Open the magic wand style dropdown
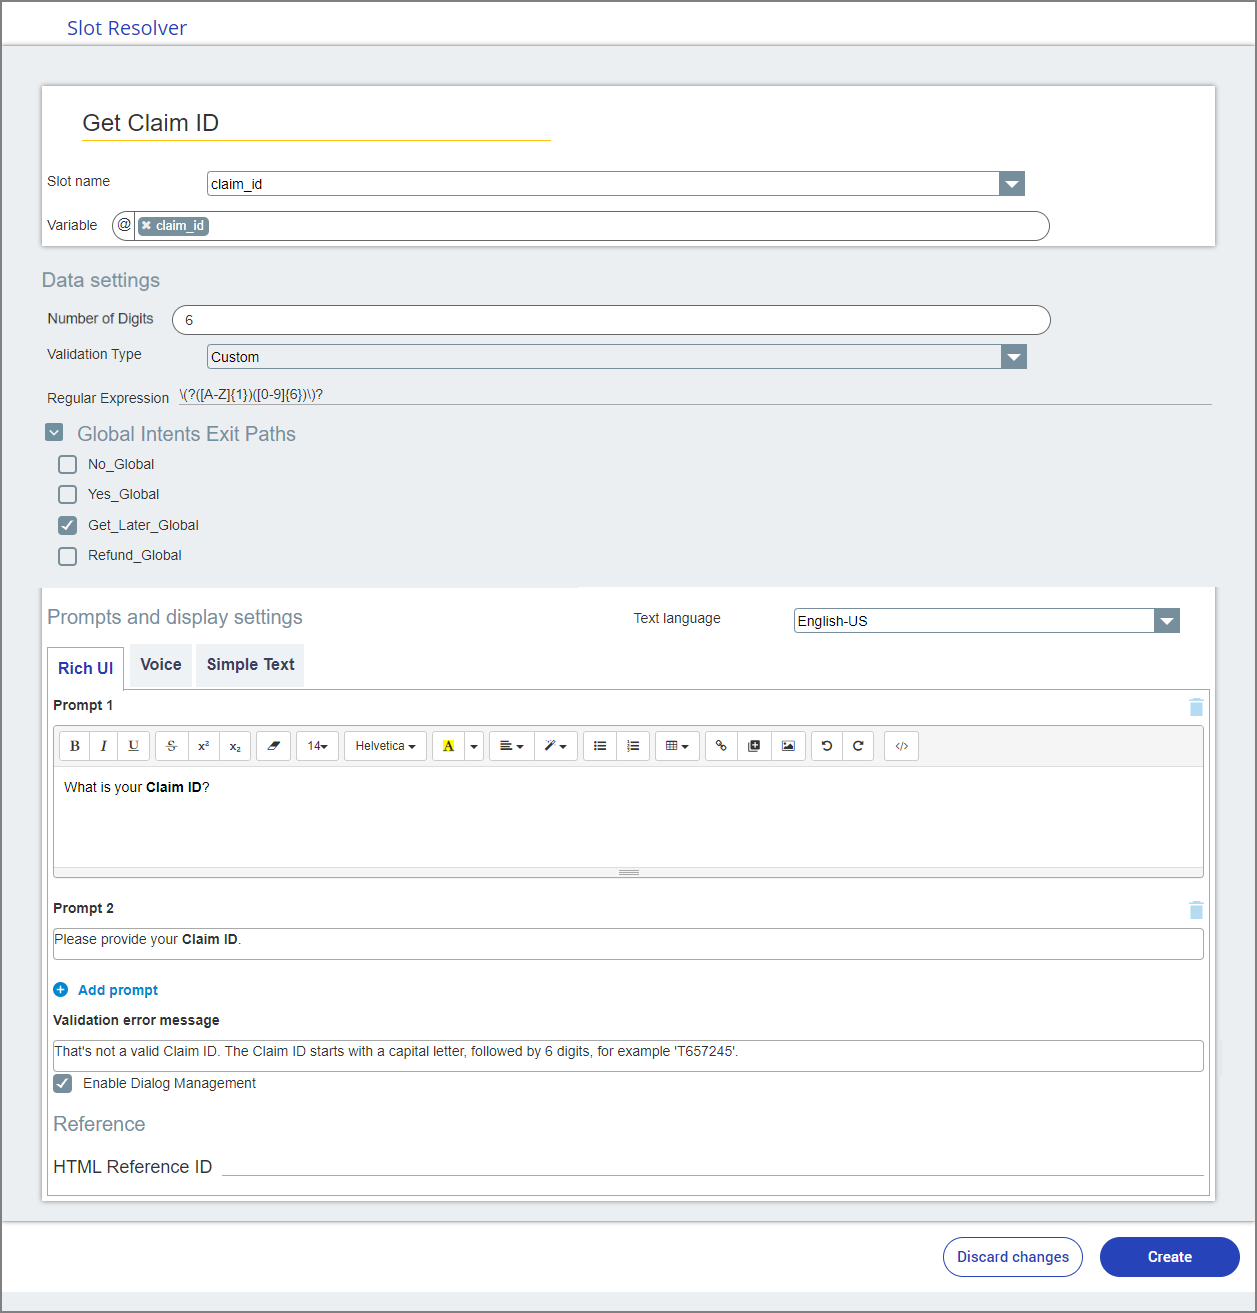 [x=555, y=746]
